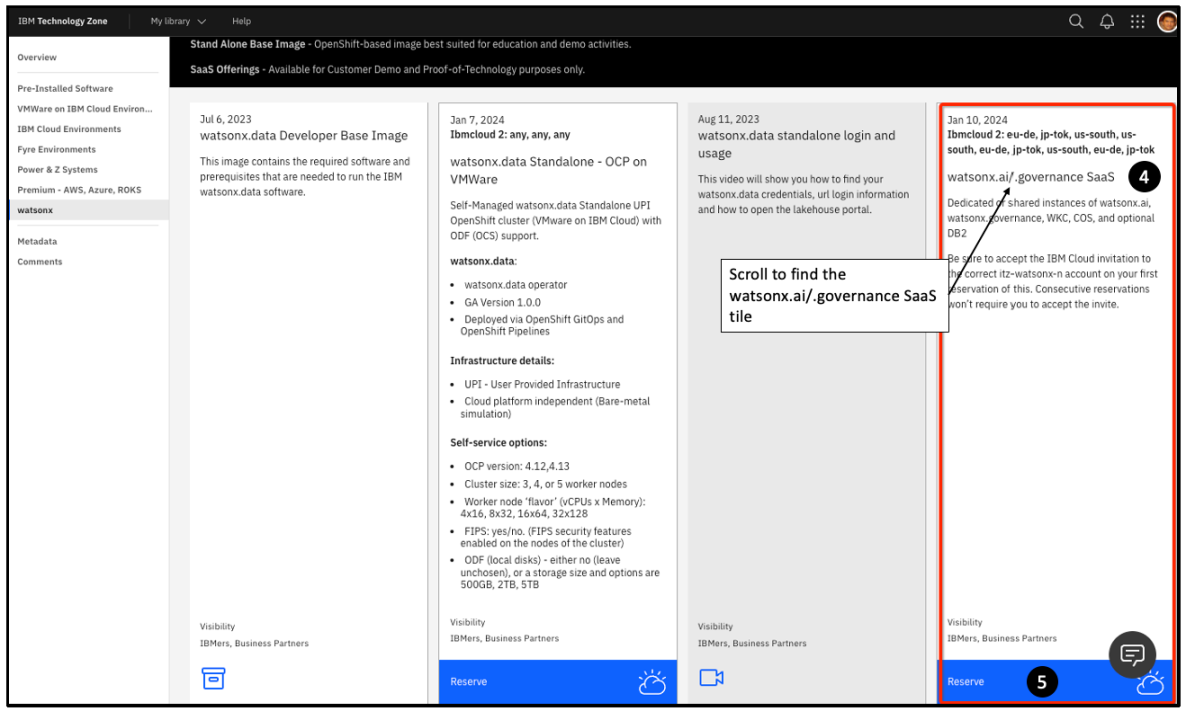Click the IBM Technology Zone home link
This screenshot has width=1185, height=712.
(63, 21)
